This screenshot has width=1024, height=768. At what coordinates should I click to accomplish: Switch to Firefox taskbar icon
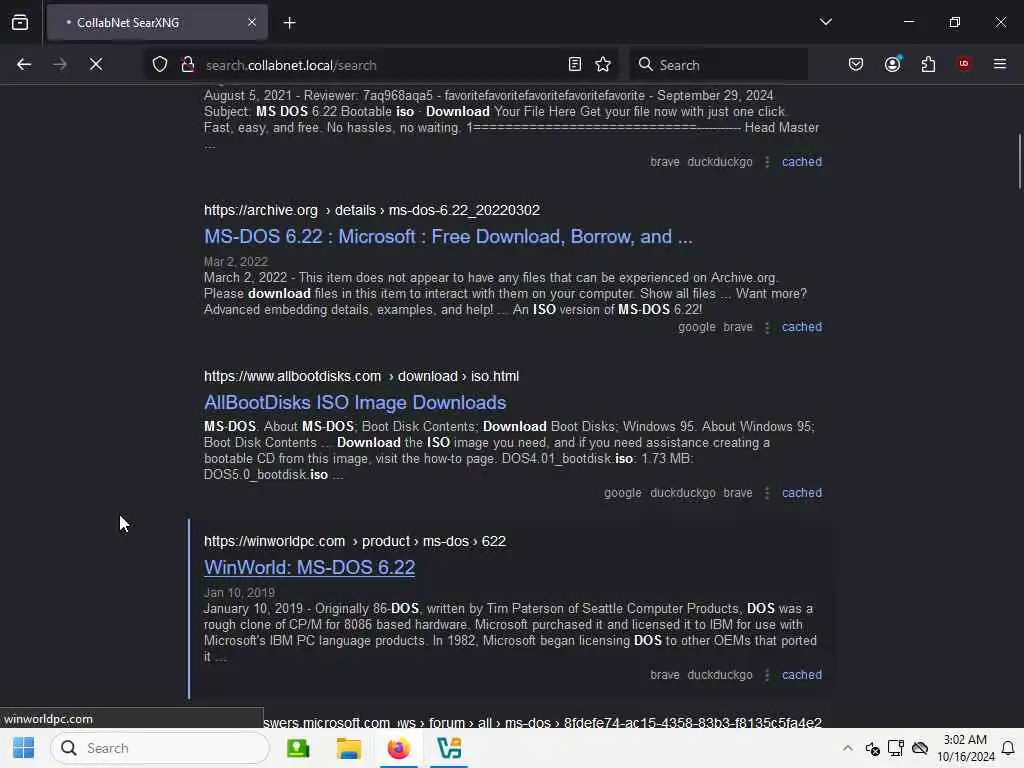[398, 748]
